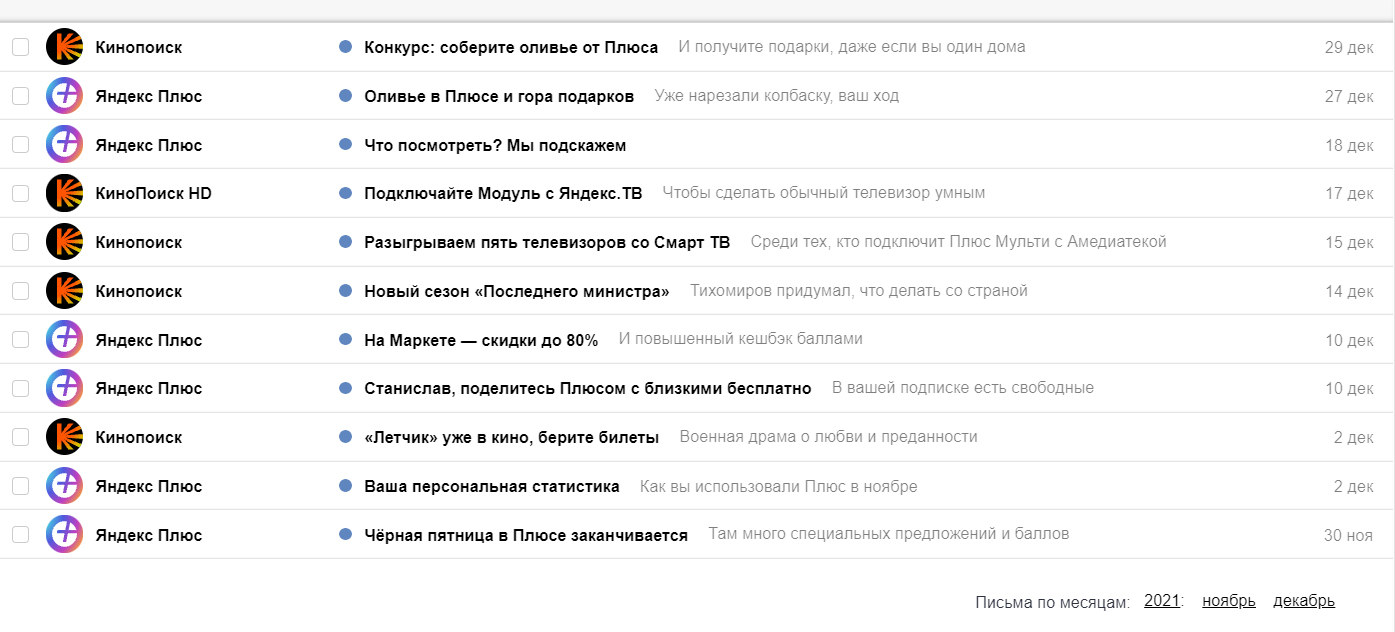The width and height of the screenshot is (1395, 632).
Task: Click Яндекс Плюс avatar on the На Маркете email
Action: coord(64,340)
